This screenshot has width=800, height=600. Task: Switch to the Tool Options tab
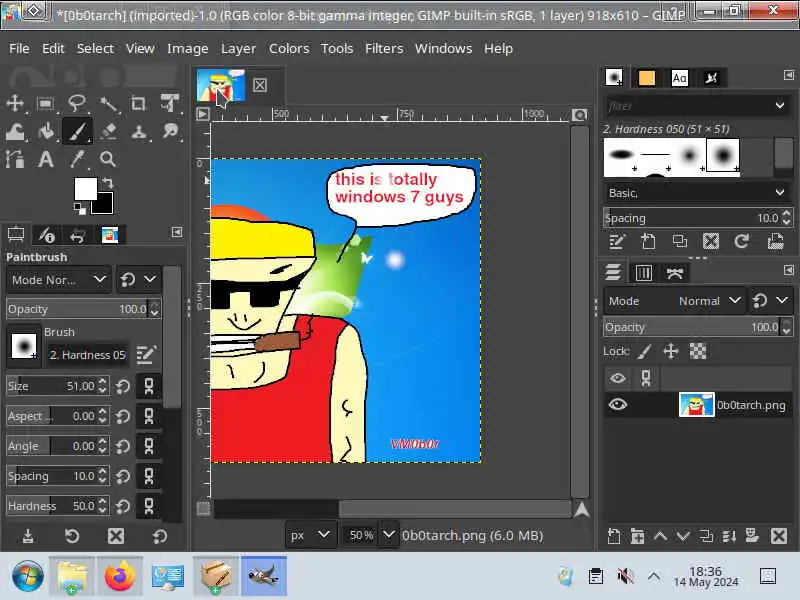tap(16, 235)
